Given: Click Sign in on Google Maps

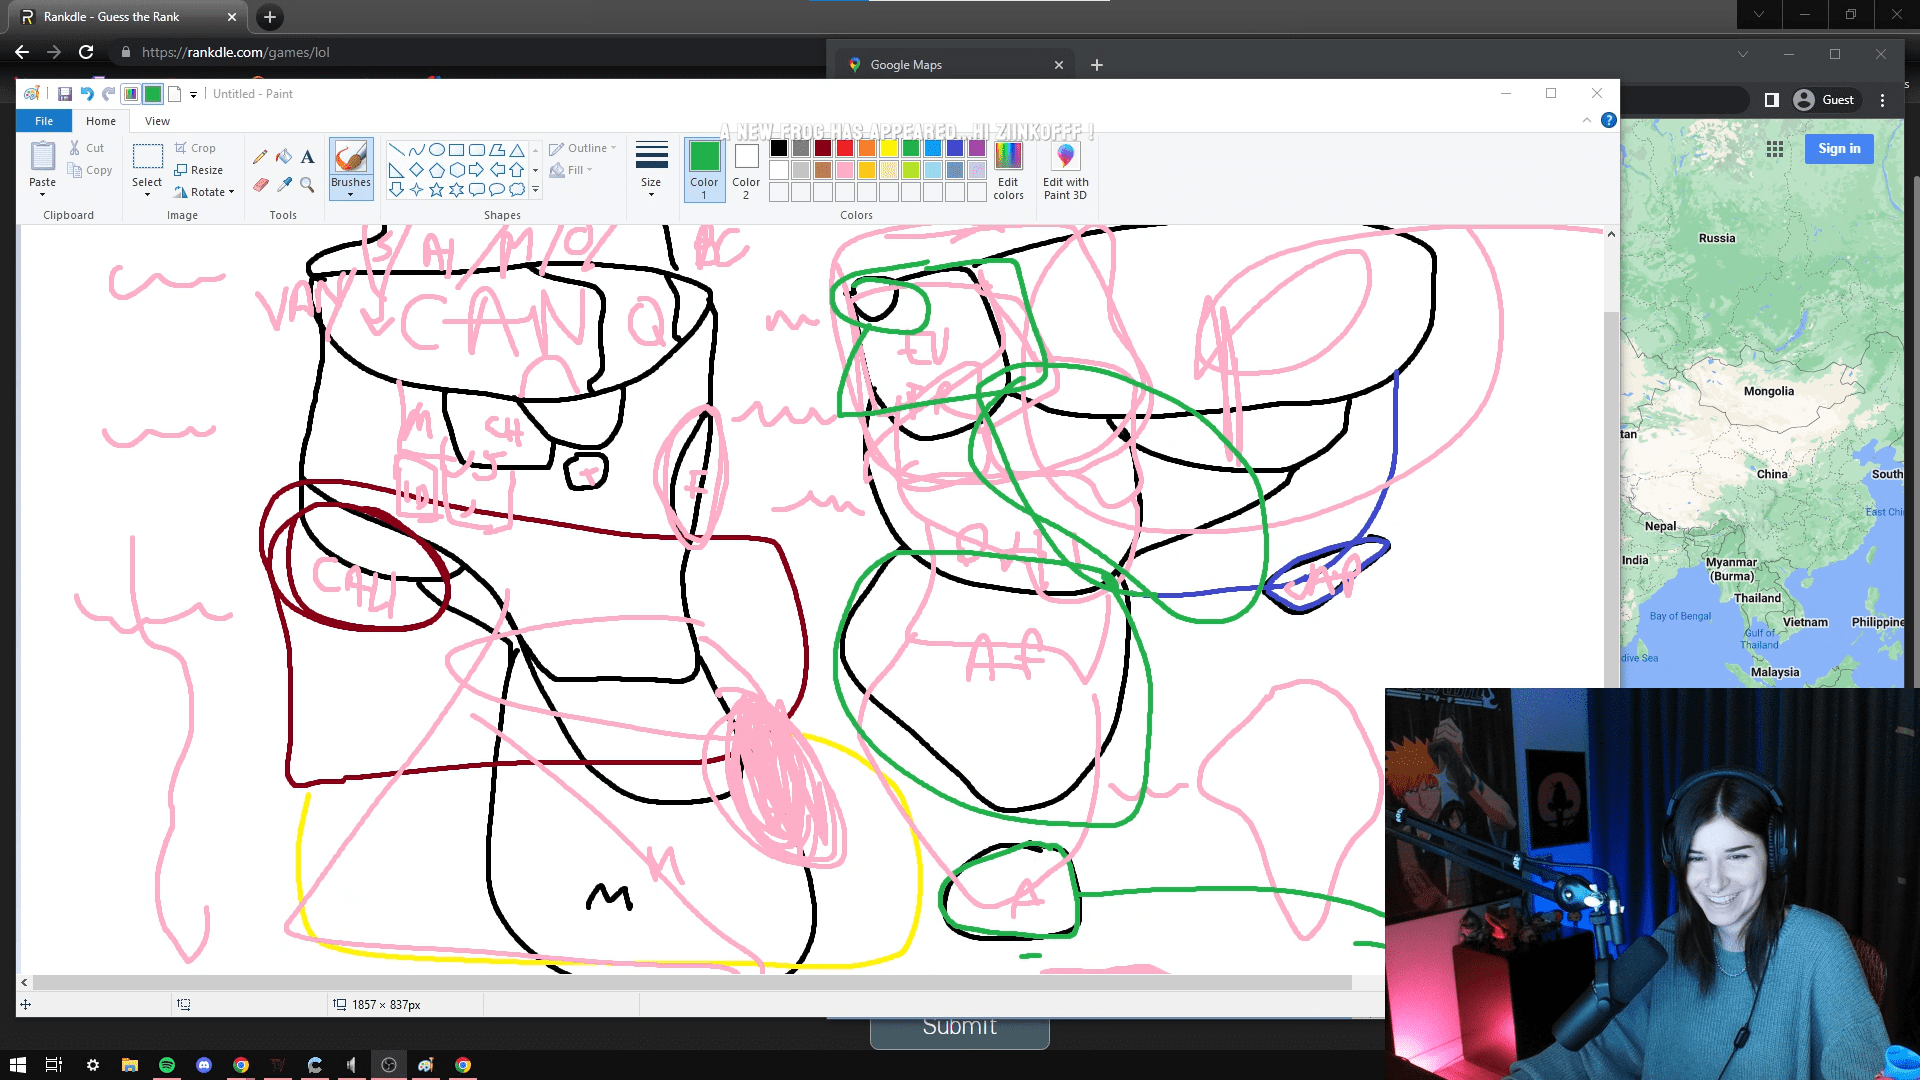Looking at the screenshot, I should click(x=1839, y=149).
